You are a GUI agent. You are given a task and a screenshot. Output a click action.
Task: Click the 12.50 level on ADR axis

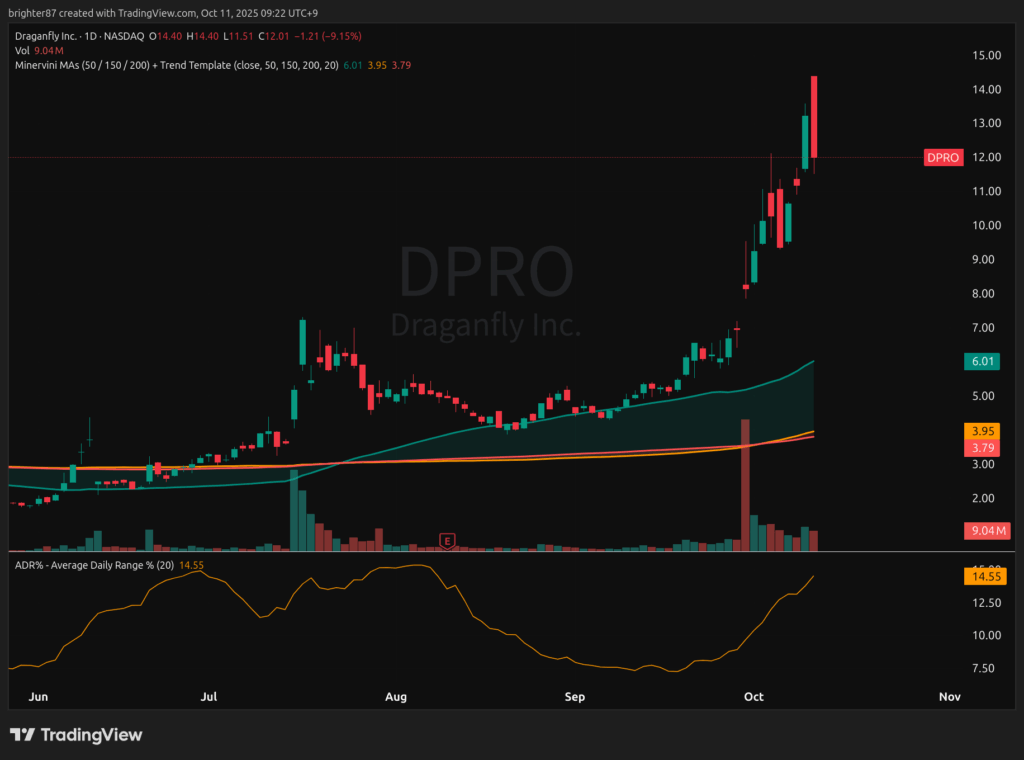(987, 603)
